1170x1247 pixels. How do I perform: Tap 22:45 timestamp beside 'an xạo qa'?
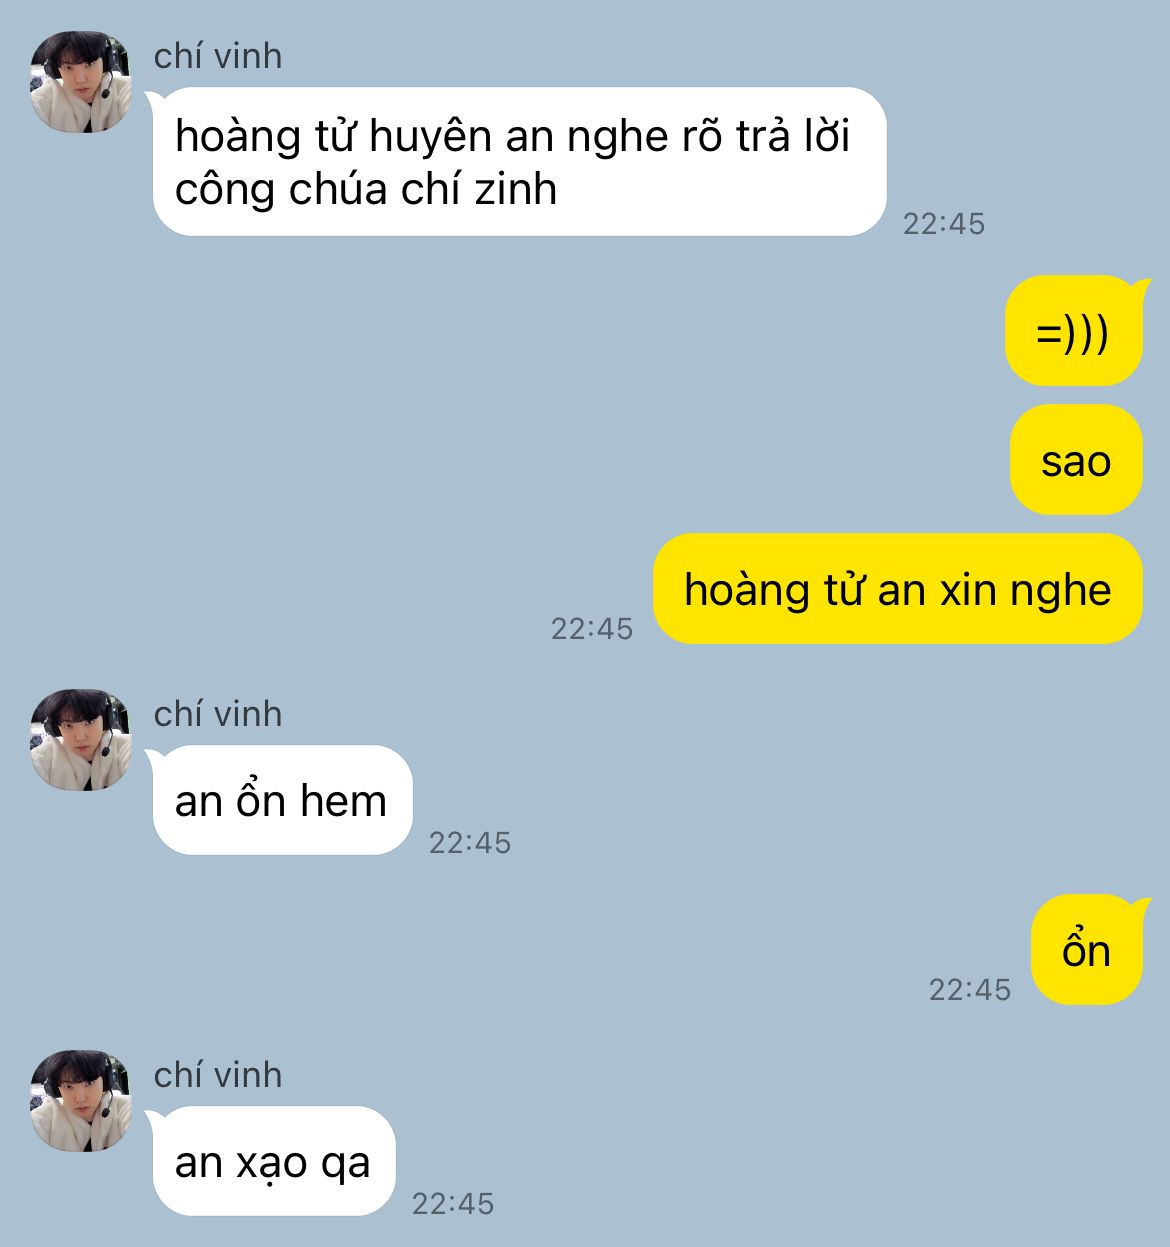pos(453,1203)
